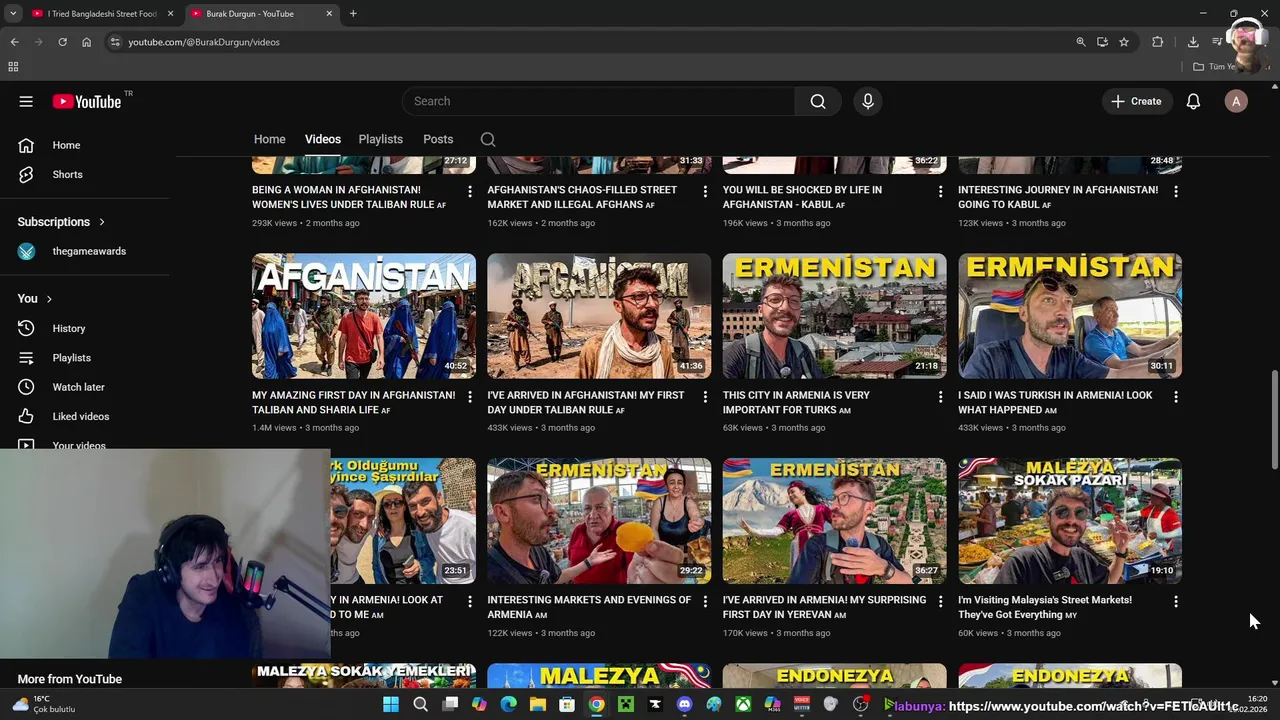Open more options for INTERESTING MARKETS AND EVENINGS video
The width and height of the screenshot is (1280, 720).
tap(704, 602)
